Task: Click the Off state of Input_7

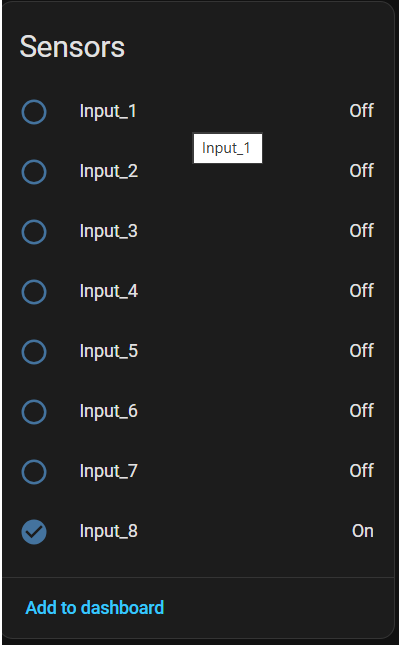Action: pos(361,471)
